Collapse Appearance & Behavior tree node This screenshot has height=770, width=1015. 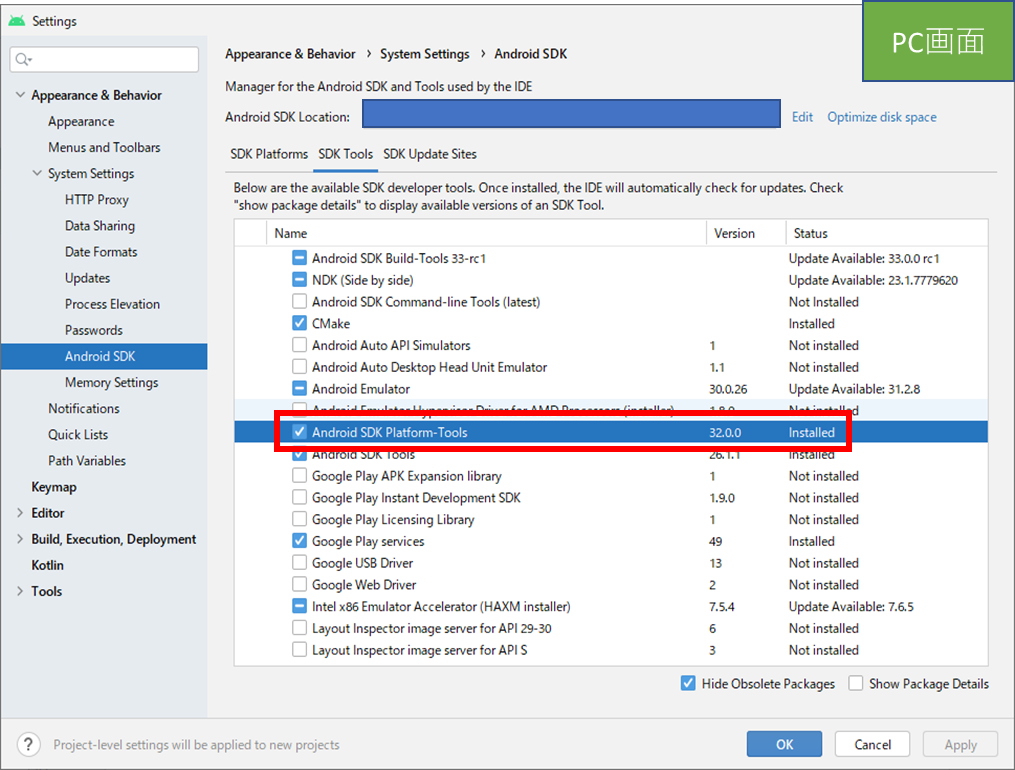click(20, 95)
